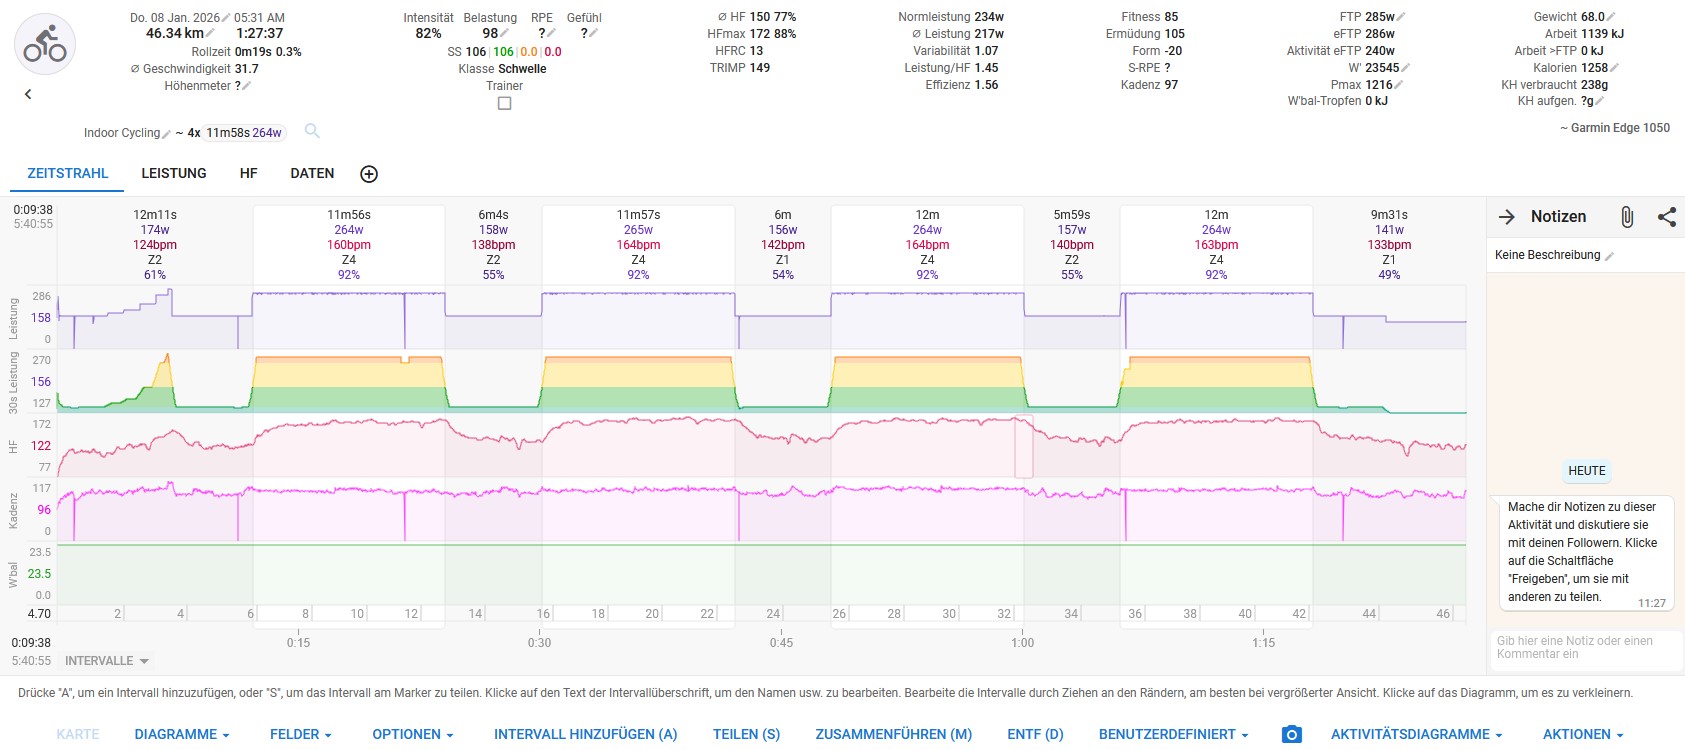Switch to the LEISTUNG tab
Image resolution: width=1685 pixels, height=750 pixels.
pyautogui.click(x=174, y=173)
